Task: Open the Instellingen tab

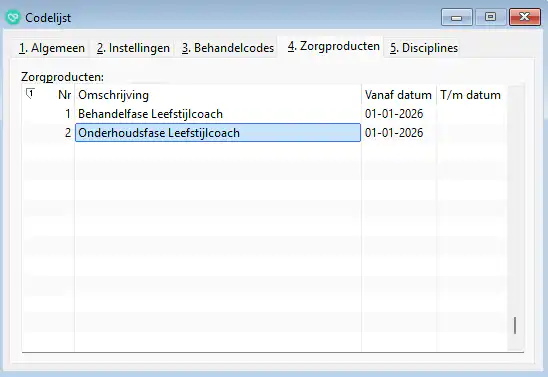Action: point(133,48)
